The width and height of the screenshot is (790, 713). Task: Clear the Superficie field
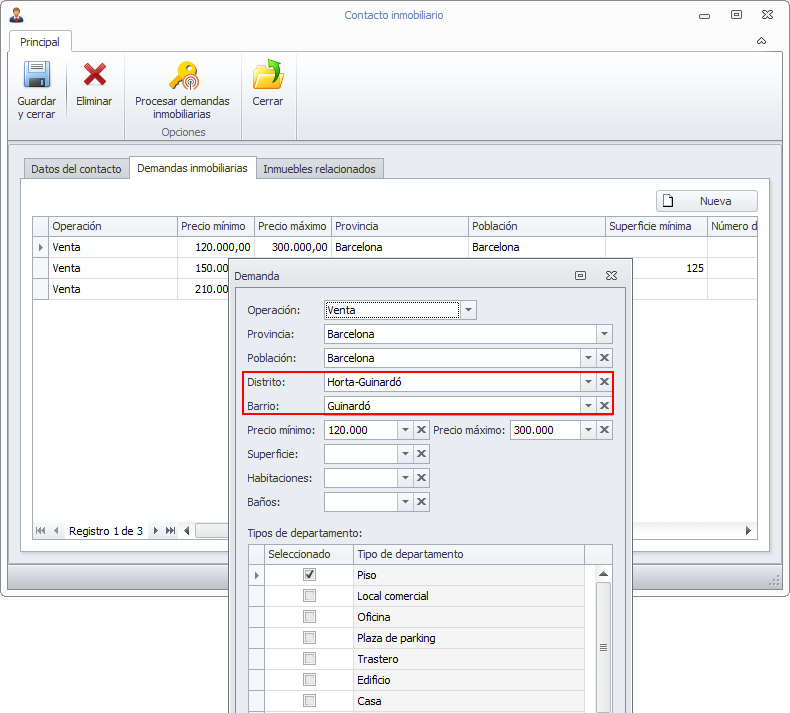421,454
